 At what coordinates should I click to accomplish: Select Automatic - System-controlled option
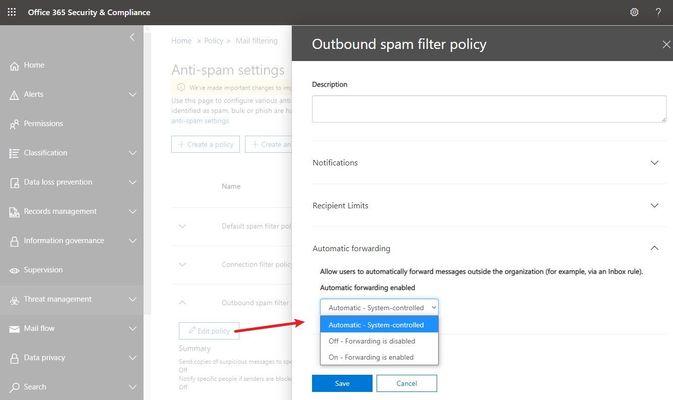click(379, 325)
